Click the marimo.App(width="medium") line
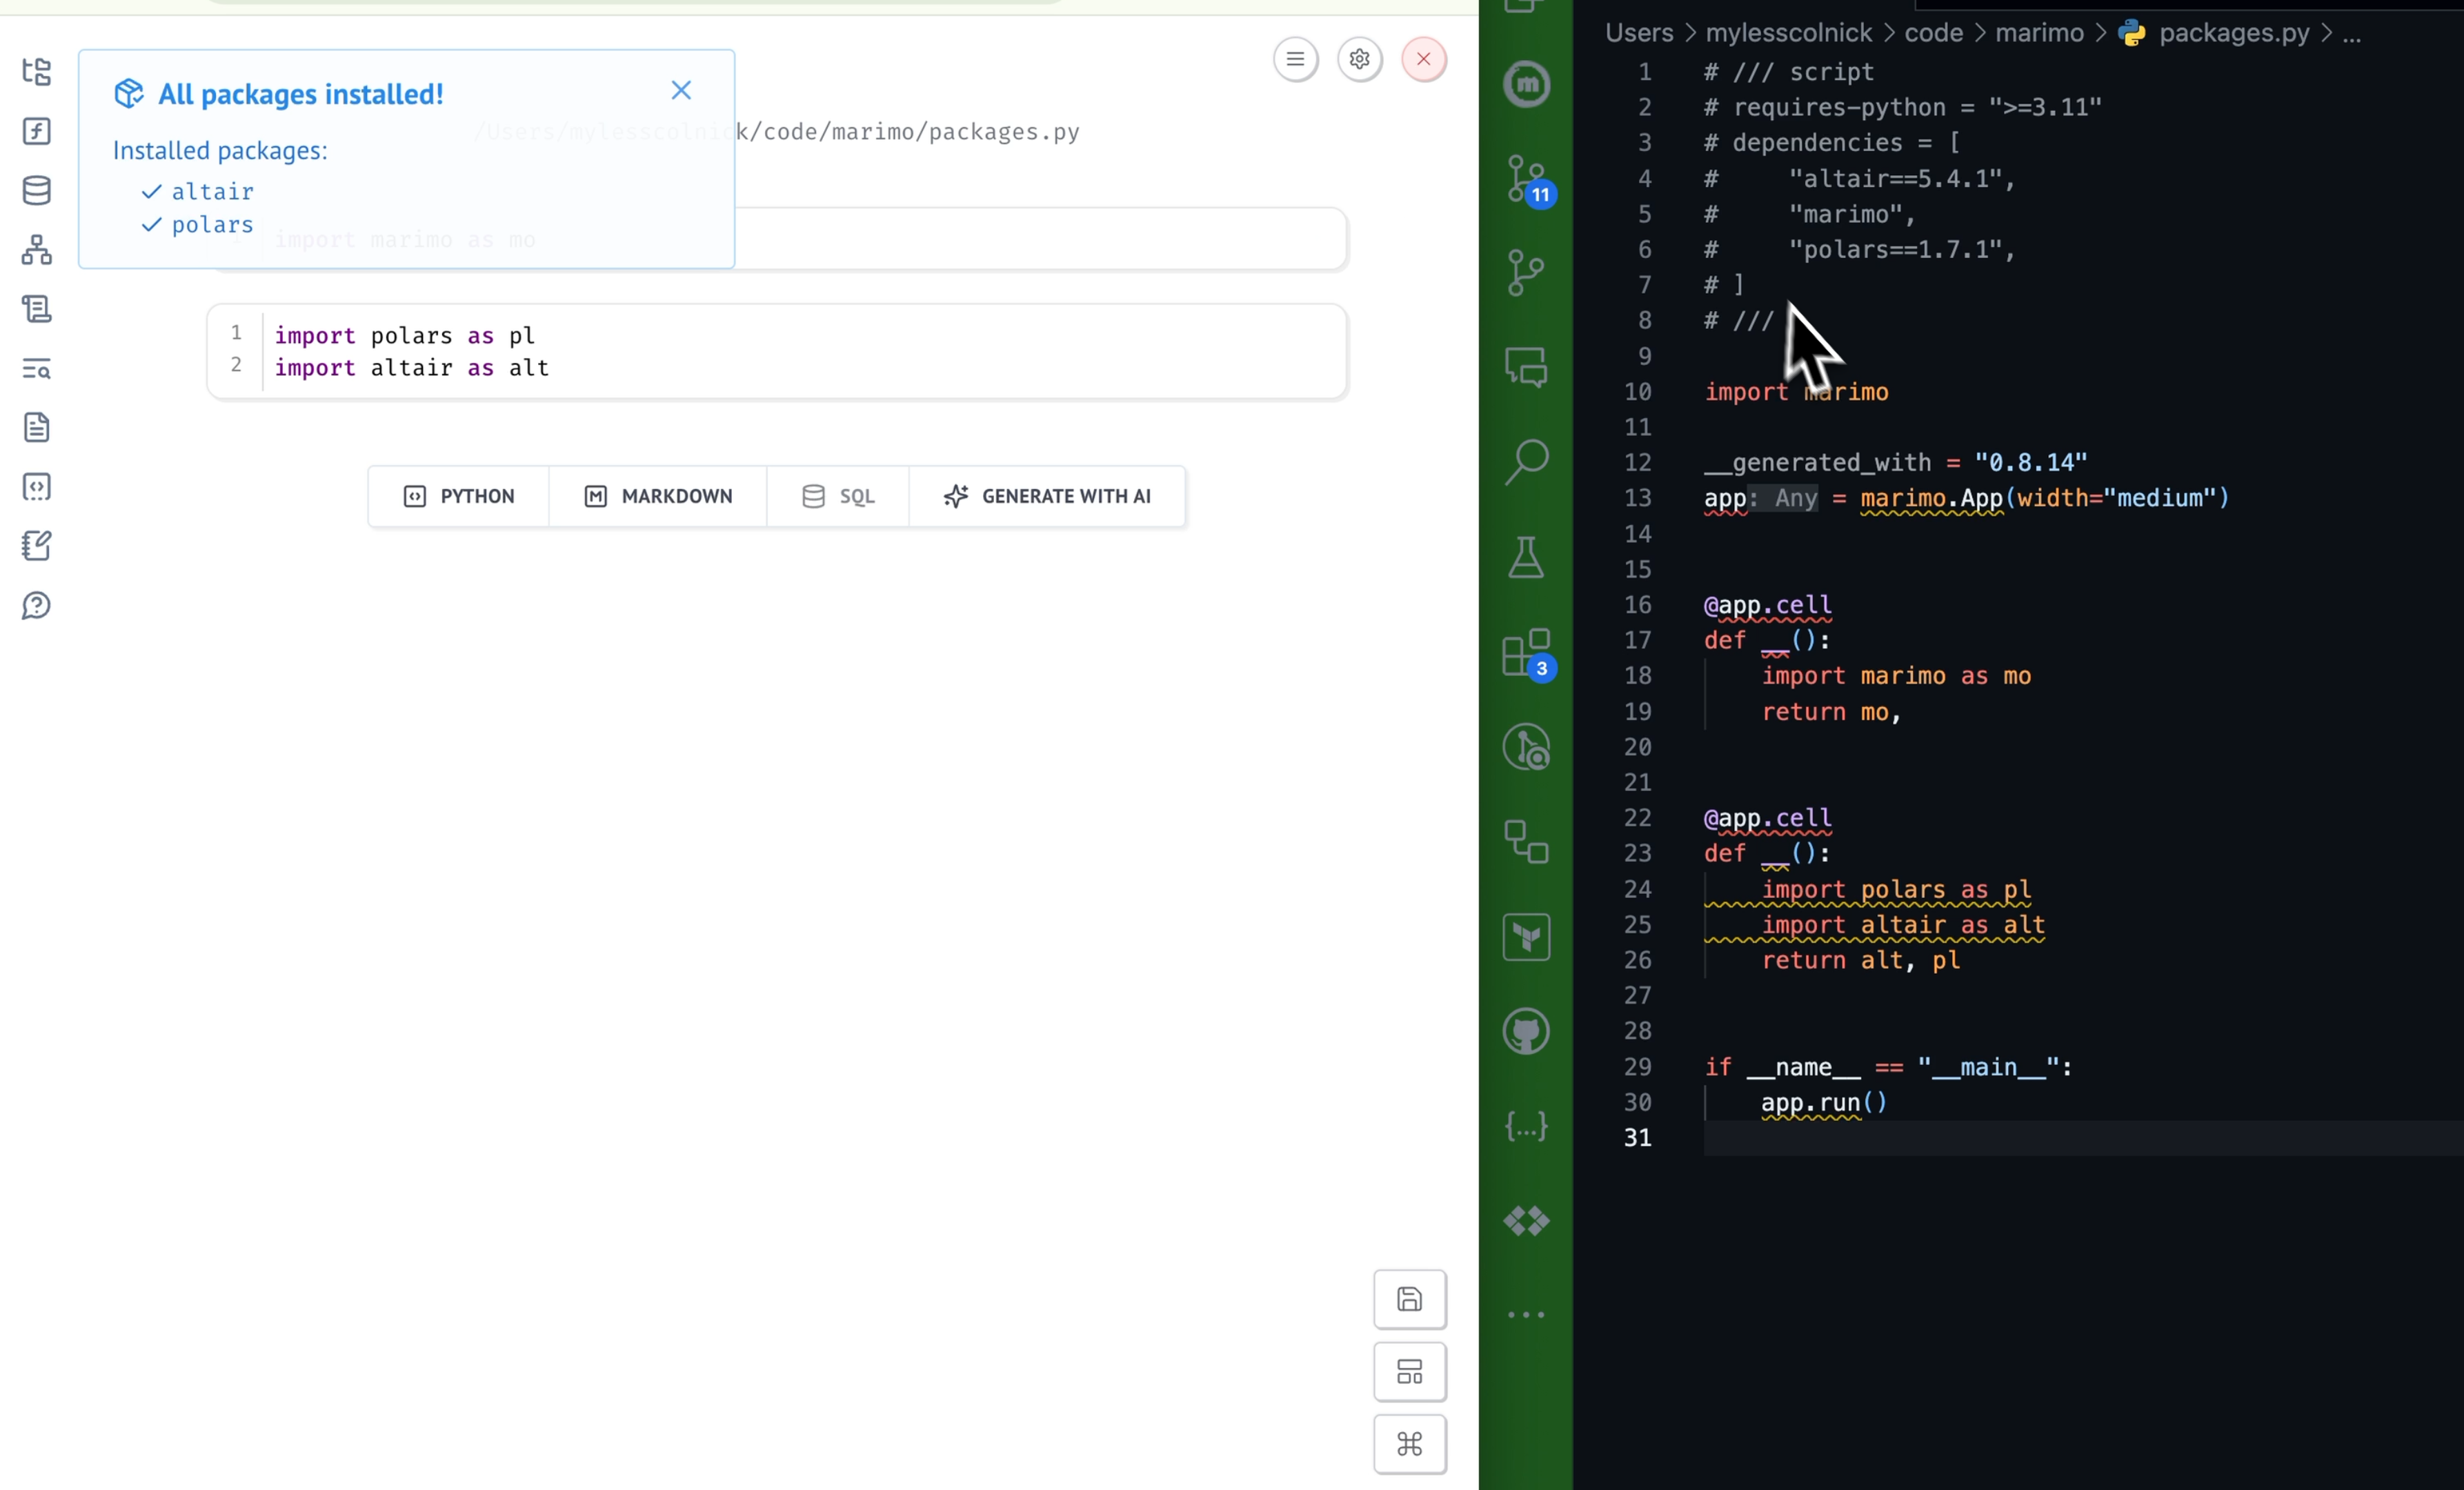 pyautogui.click(x=2045, y=498)
